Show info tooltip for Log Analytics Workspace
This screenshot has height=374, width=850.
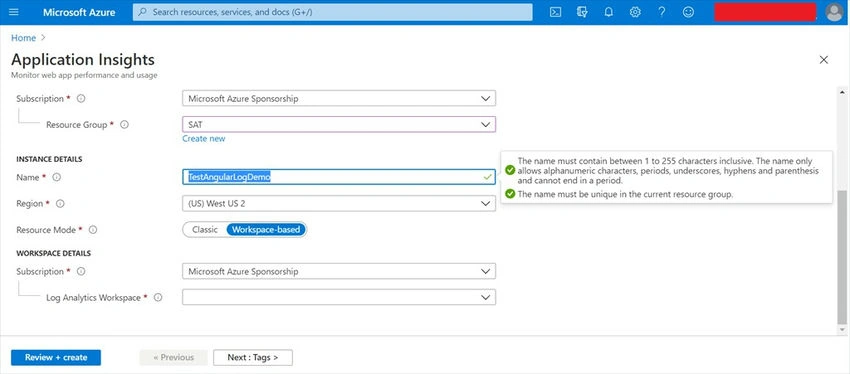(158, 298)
